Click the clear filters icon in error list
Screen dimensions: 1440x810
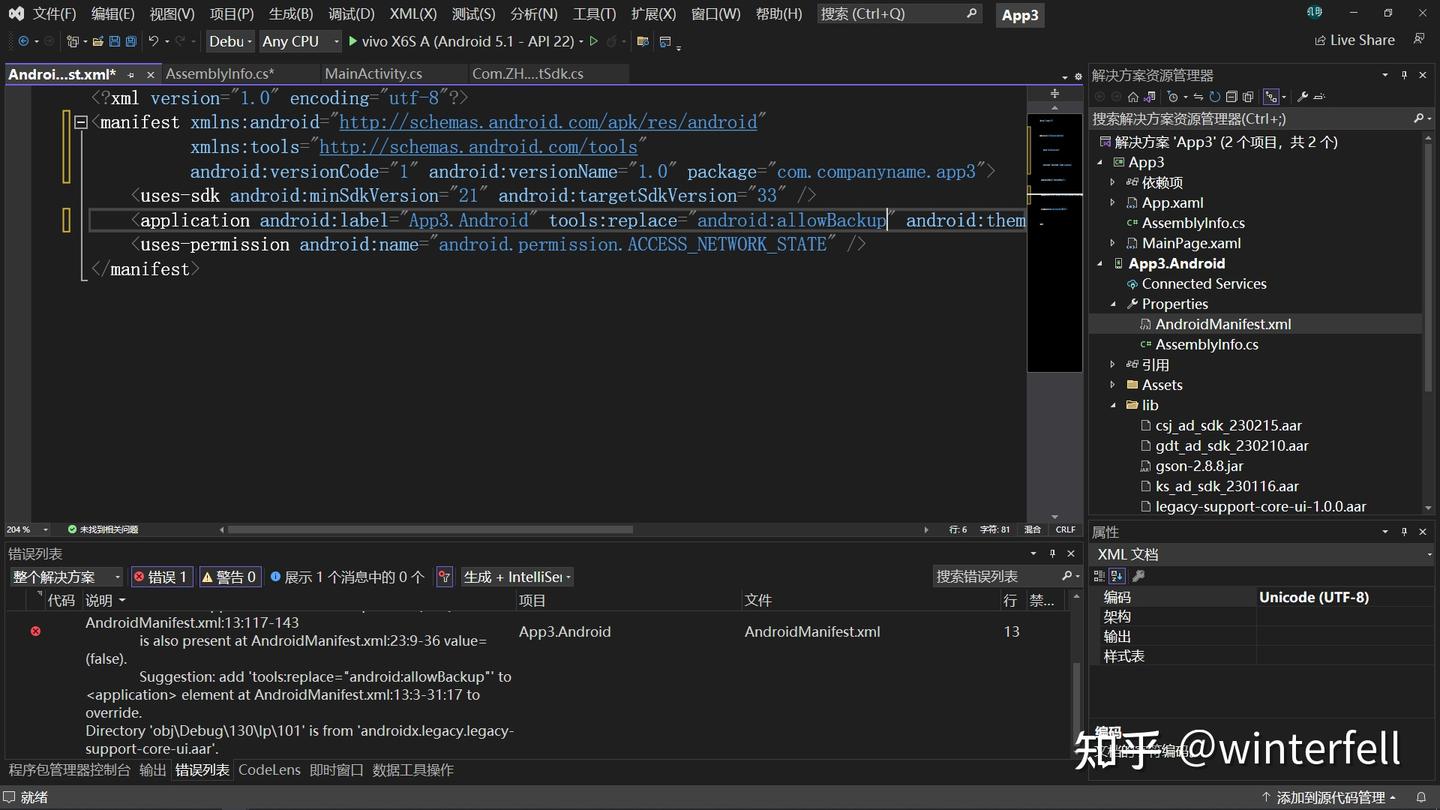click(x=444, y=577)
